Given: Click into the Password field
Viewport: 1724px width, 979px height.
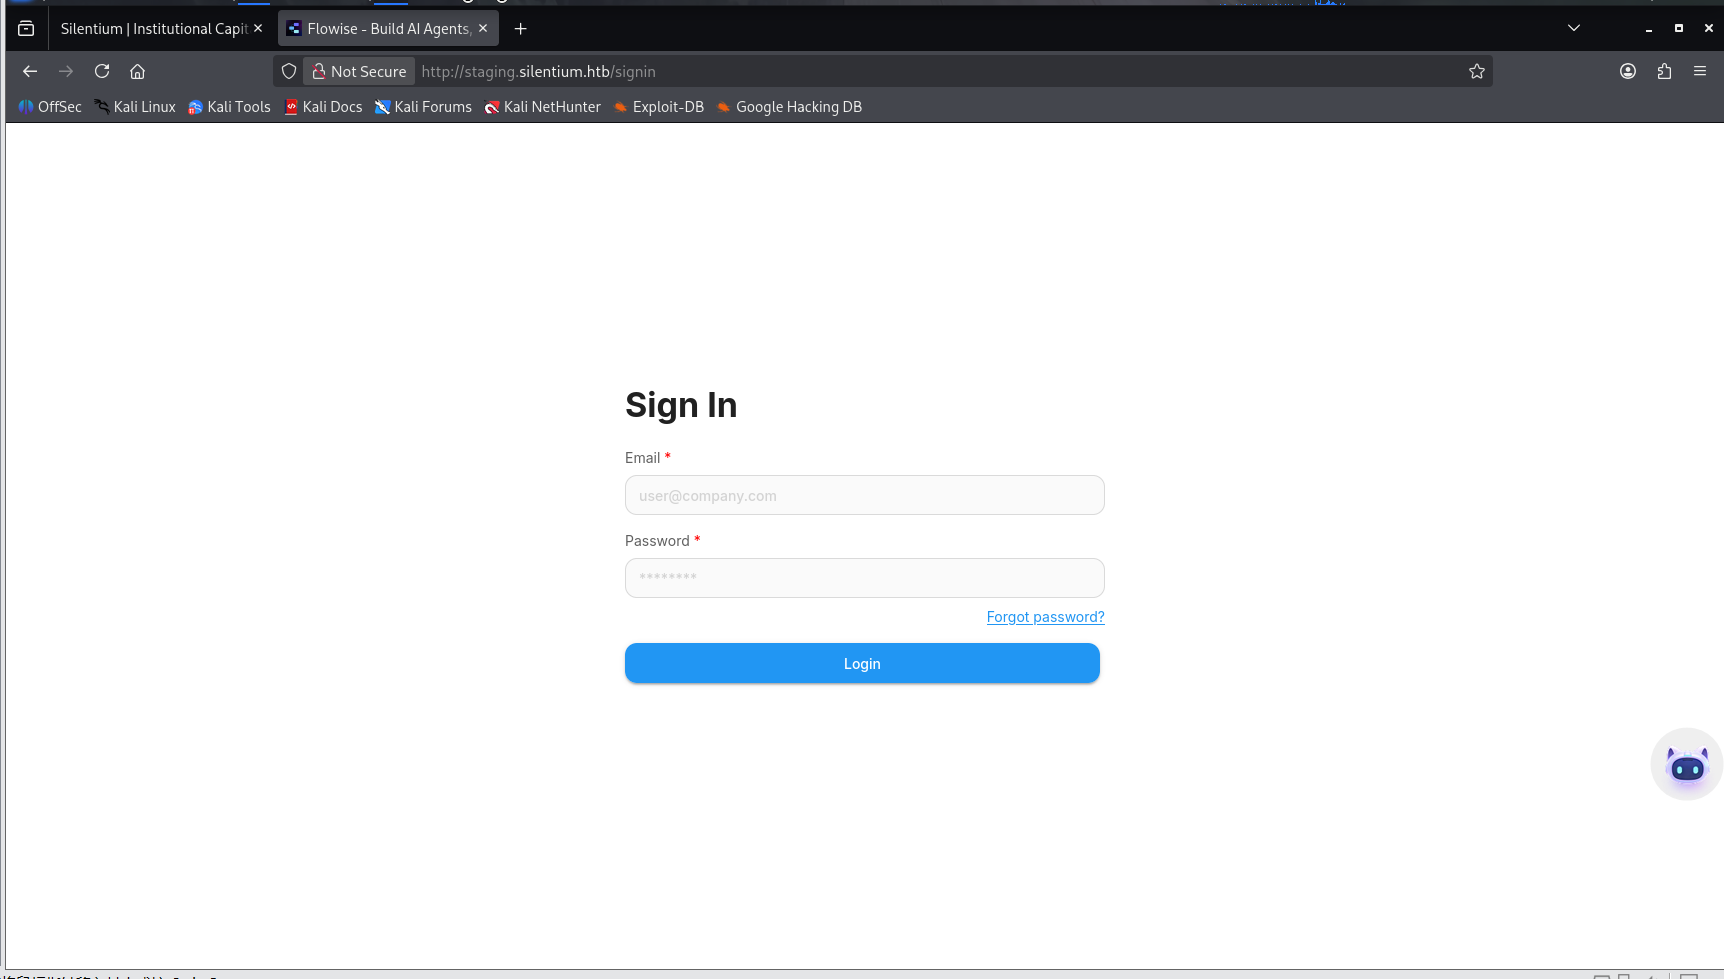Looking at the screenshot, I should [x=864, y=578].
